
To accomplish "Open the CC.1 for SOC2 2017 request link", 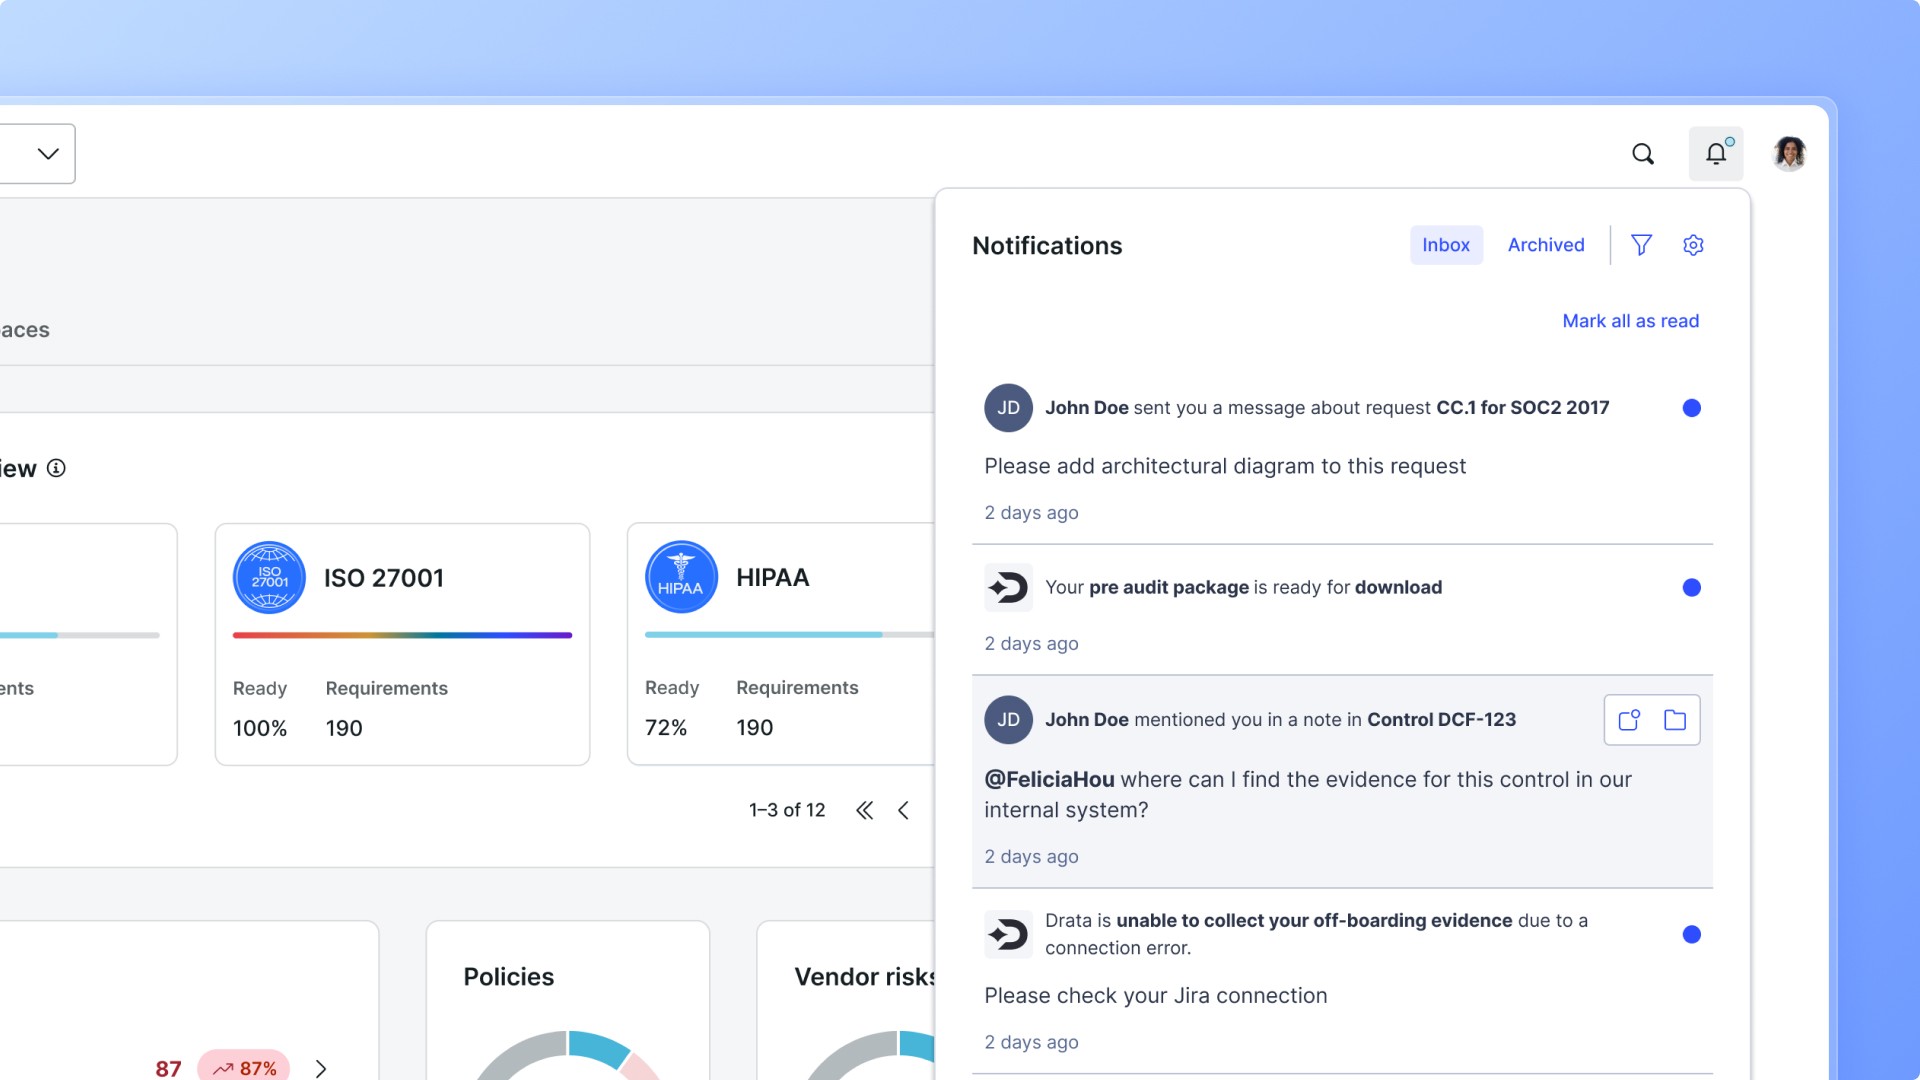I will point(1523,408).
